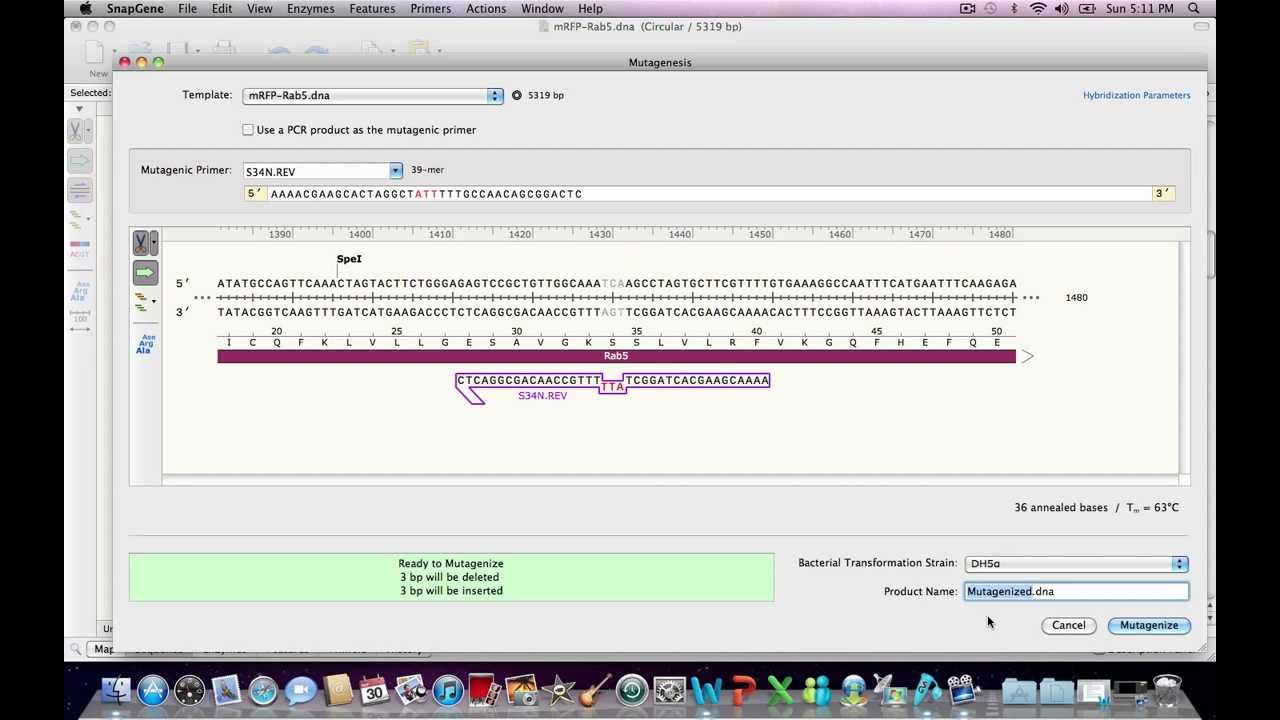Open the File menu
1280x720 pixels.
pos(187,9)
